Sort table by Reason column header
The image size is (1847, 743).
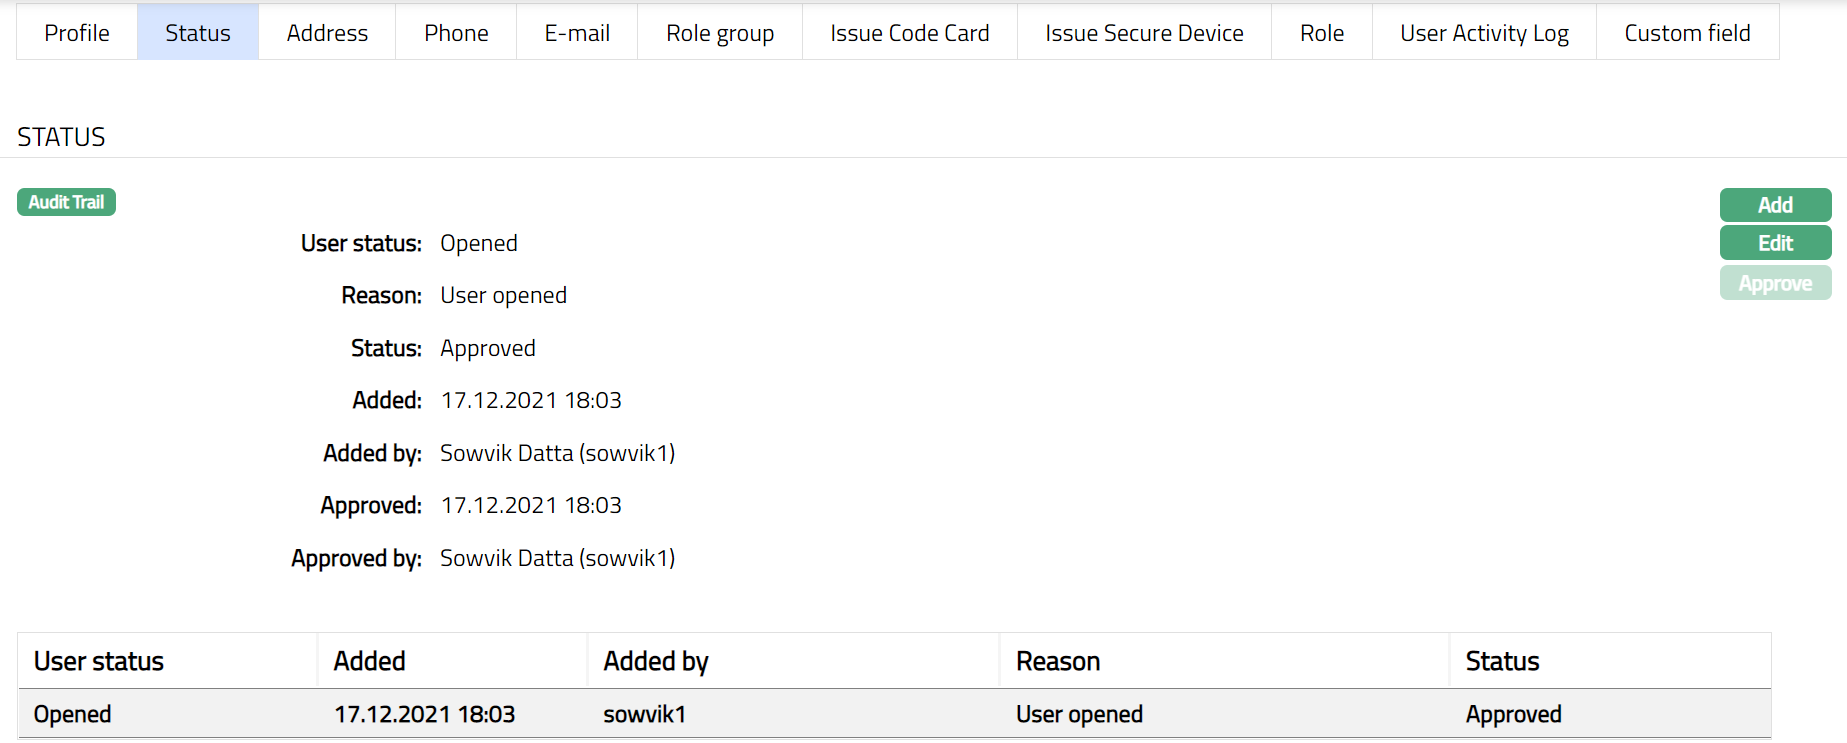click(1058, 661)
